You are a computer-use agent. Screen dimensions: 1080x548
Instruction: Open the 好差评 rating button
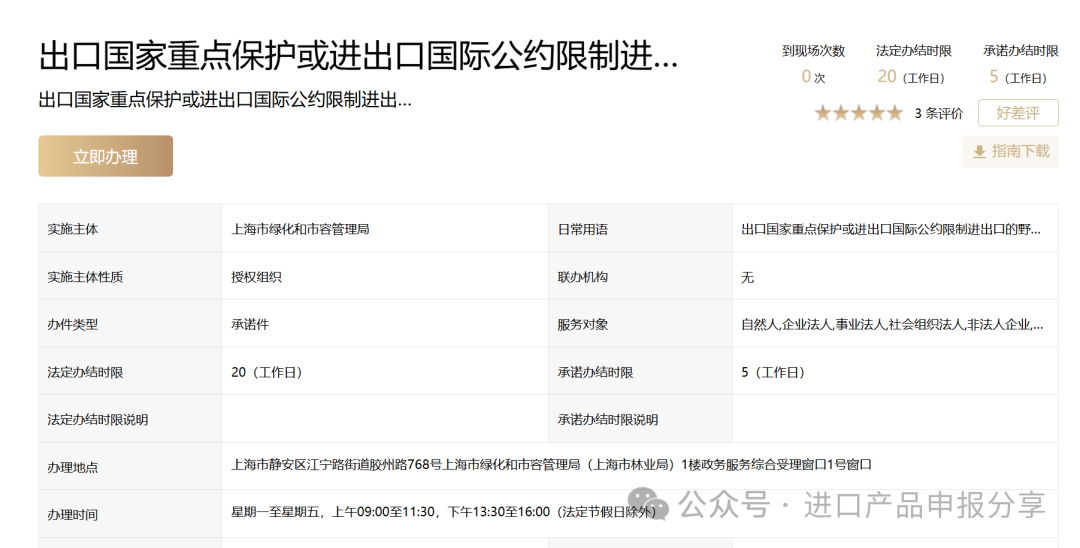point(1018,113)
